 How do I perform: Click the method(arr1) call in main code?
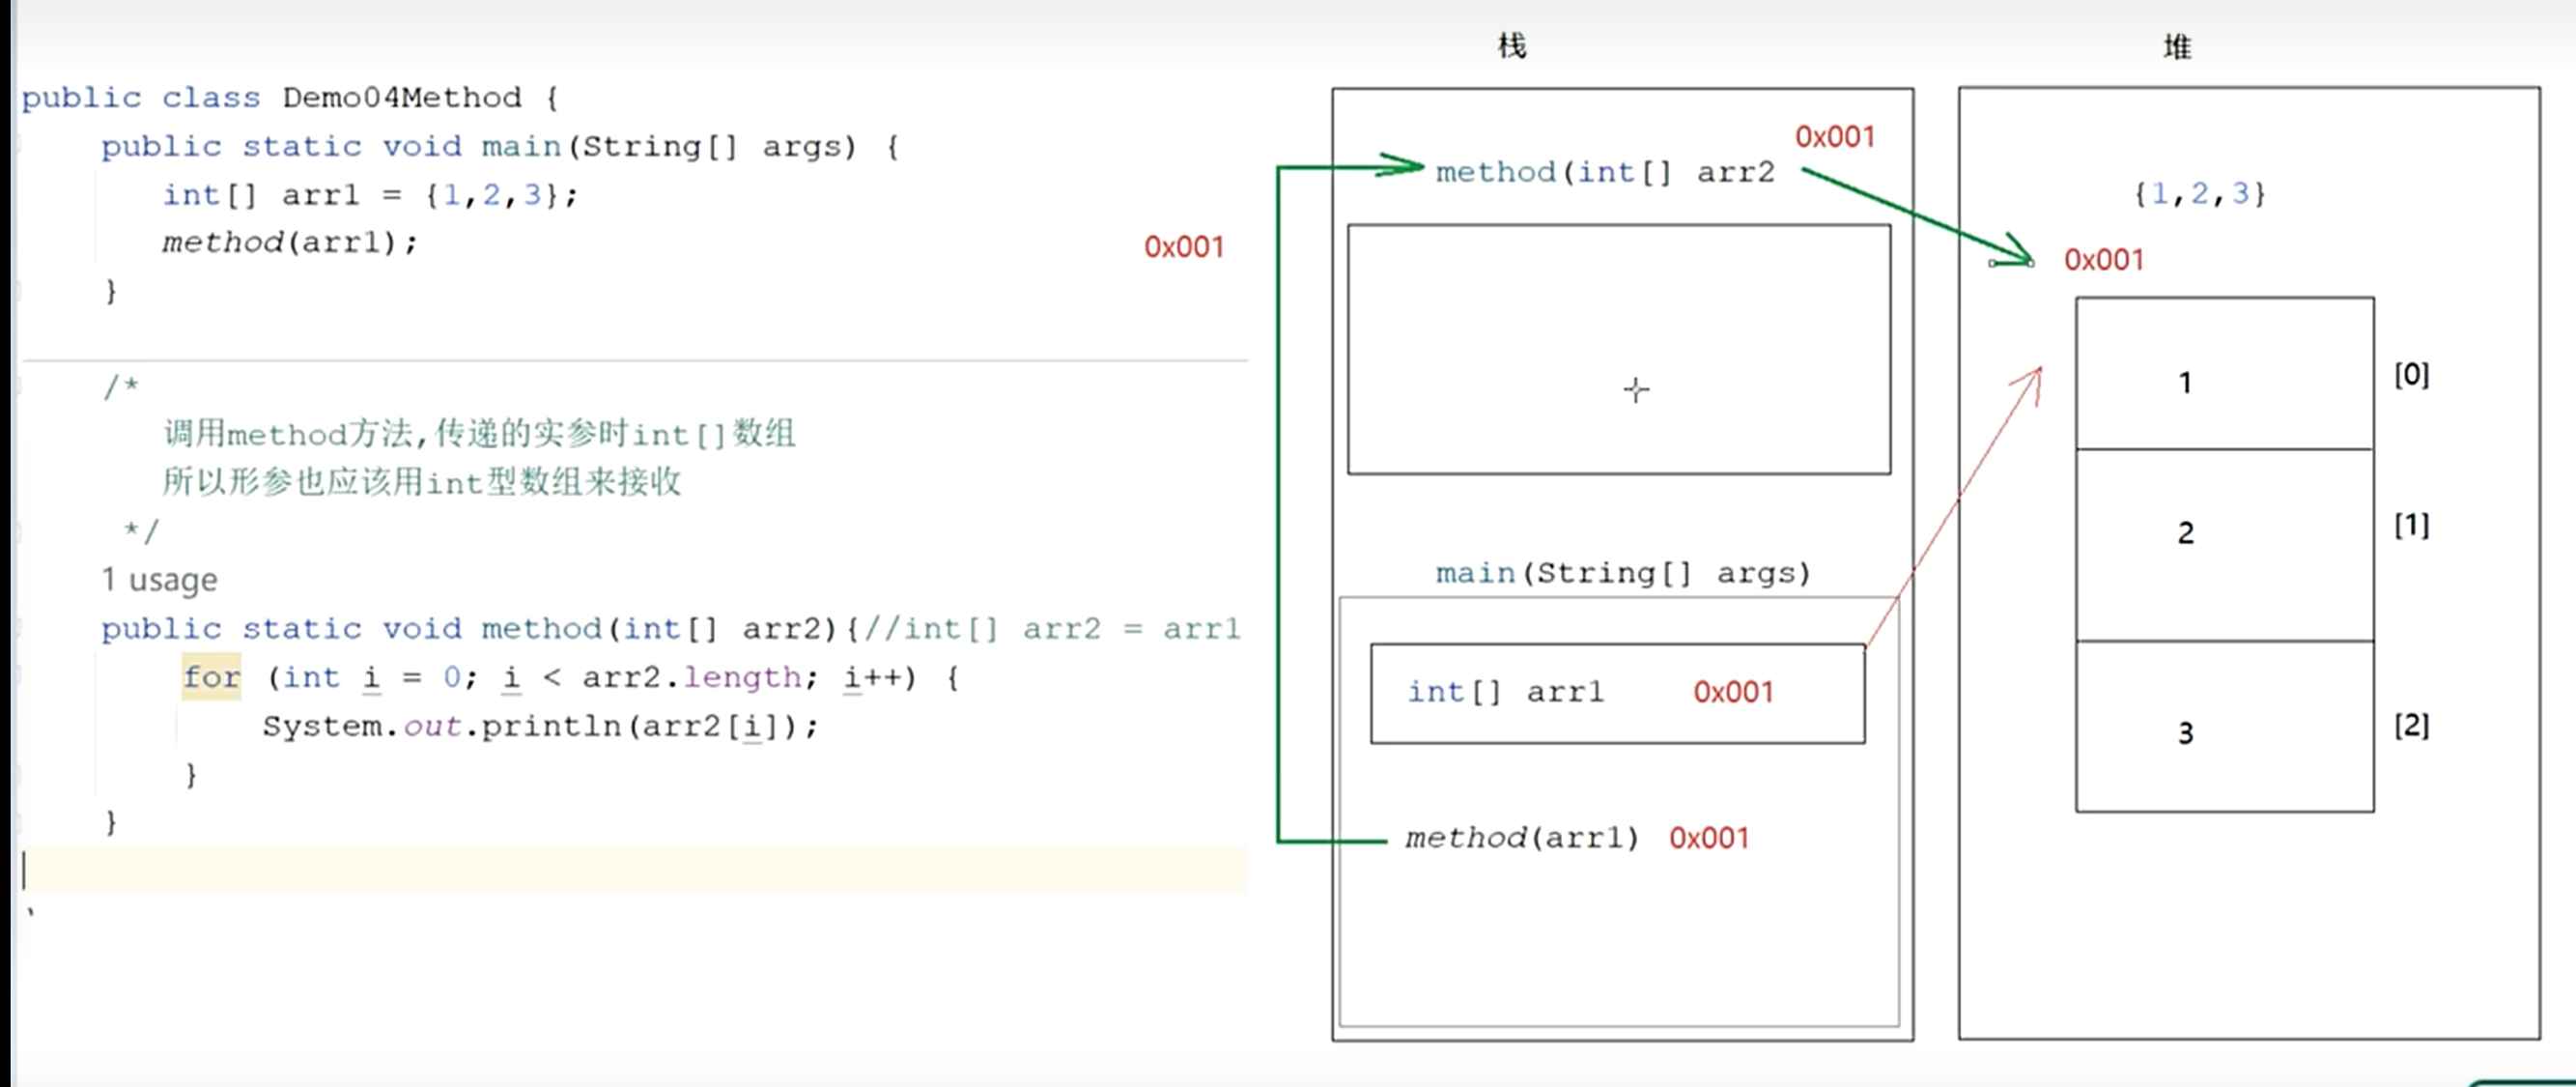tap(290, 243)
